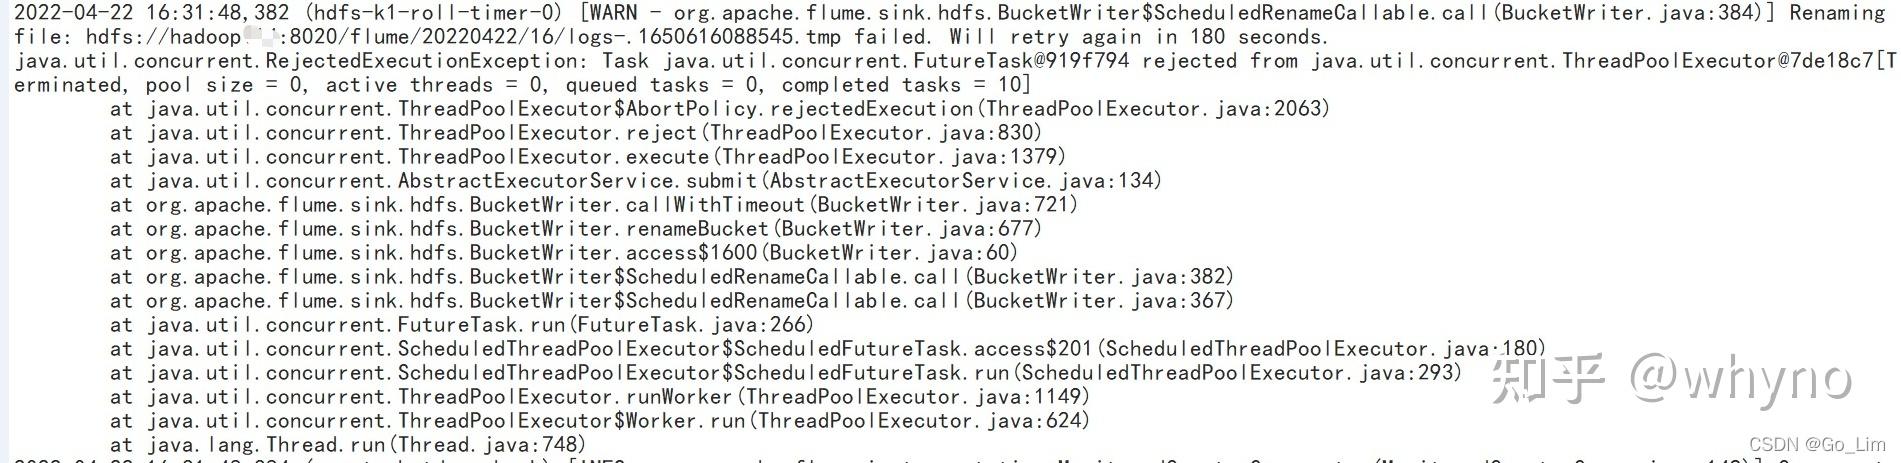
Task: Click the ThreadPoolExecutor.runWorker stack line
Action: [x=600, y=397]
